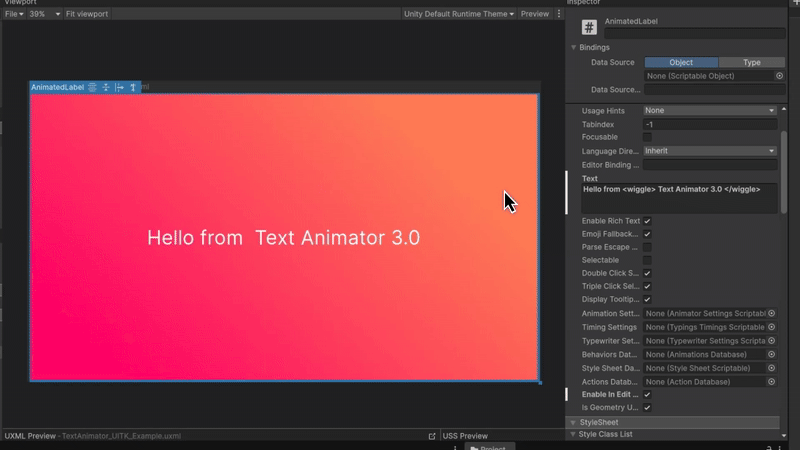Click the Preview button
This screenshot has width=800, height=450.
pyautogui.click(x=535, y=15)
